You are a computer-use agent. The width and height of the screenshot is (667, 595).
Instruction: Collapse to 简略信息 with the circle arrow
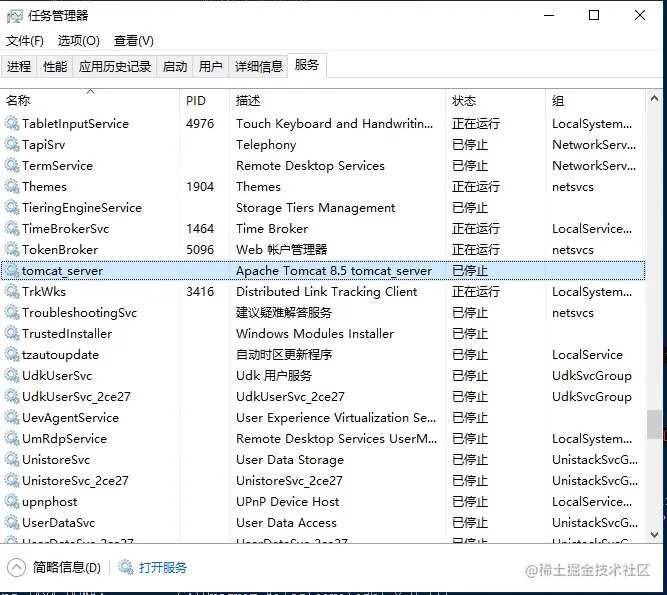(x=16, y=567)
